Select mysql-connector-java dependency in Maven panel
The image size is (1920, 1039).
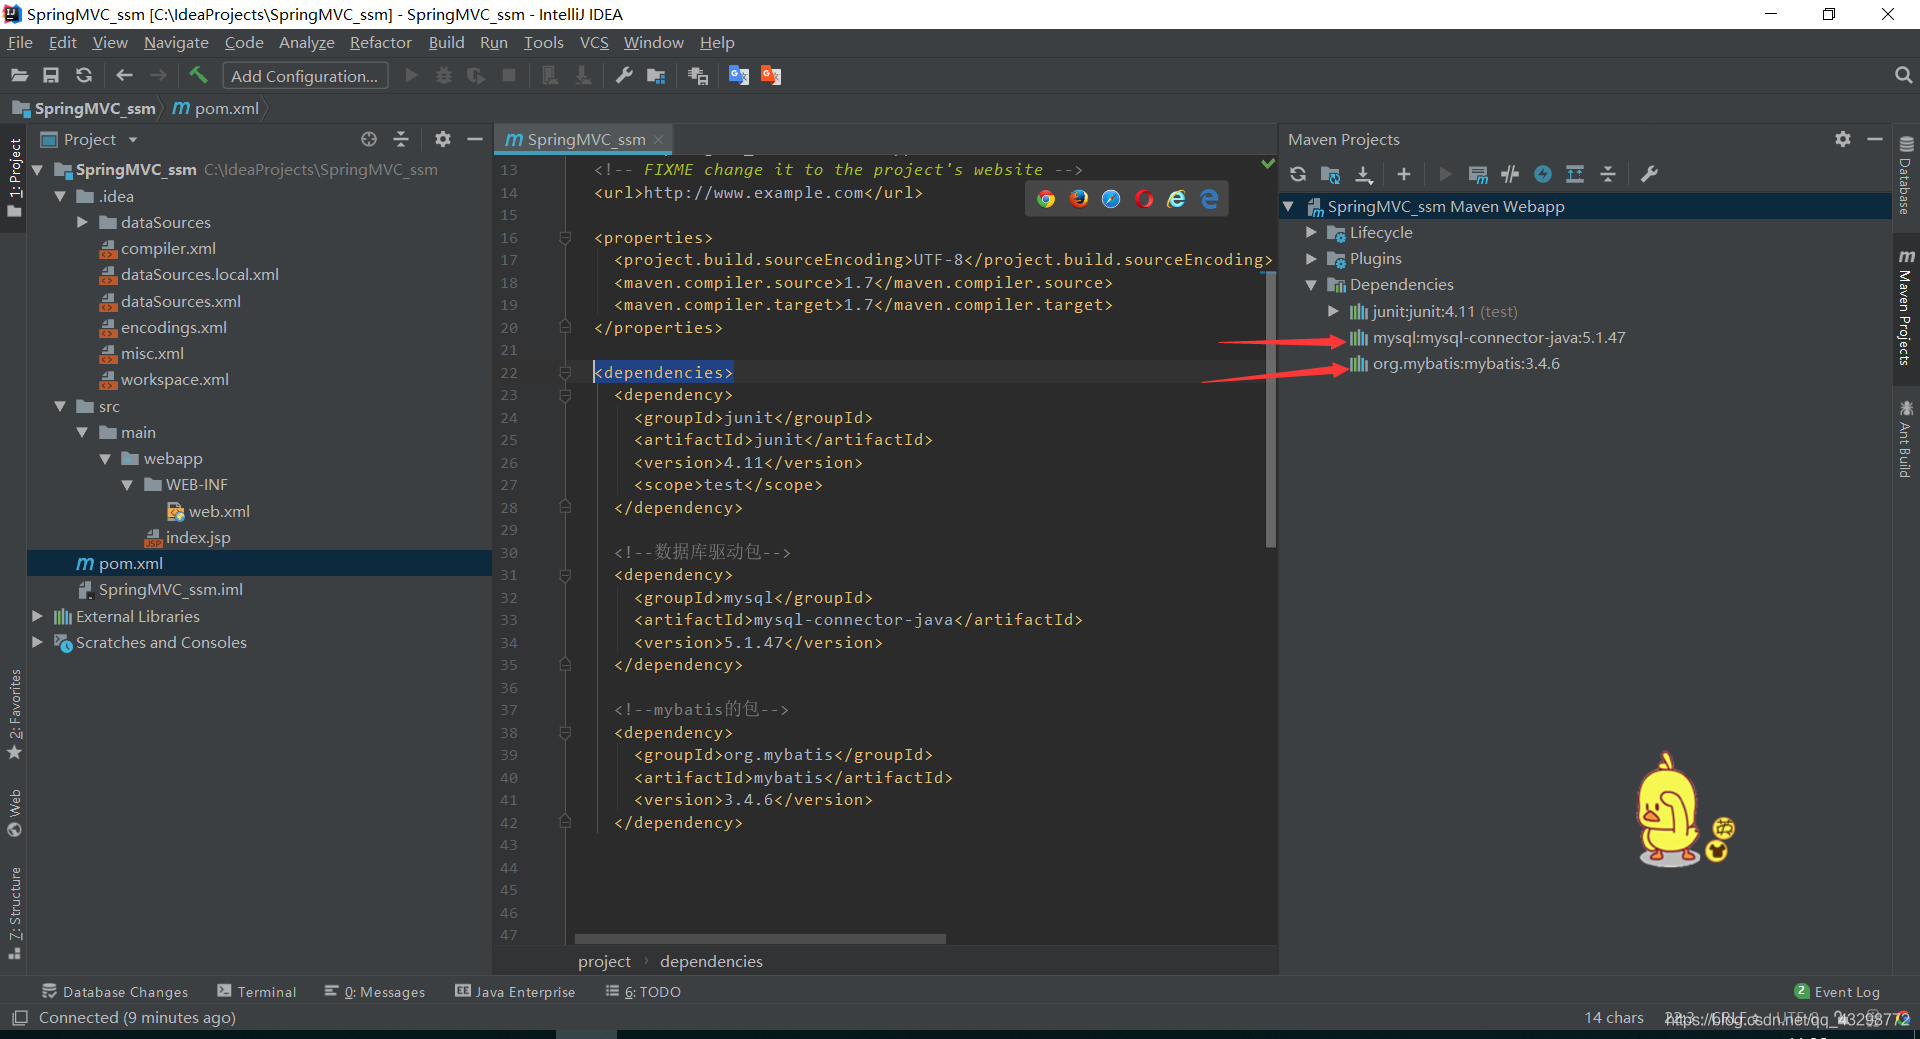click(x=1498, y=337)
